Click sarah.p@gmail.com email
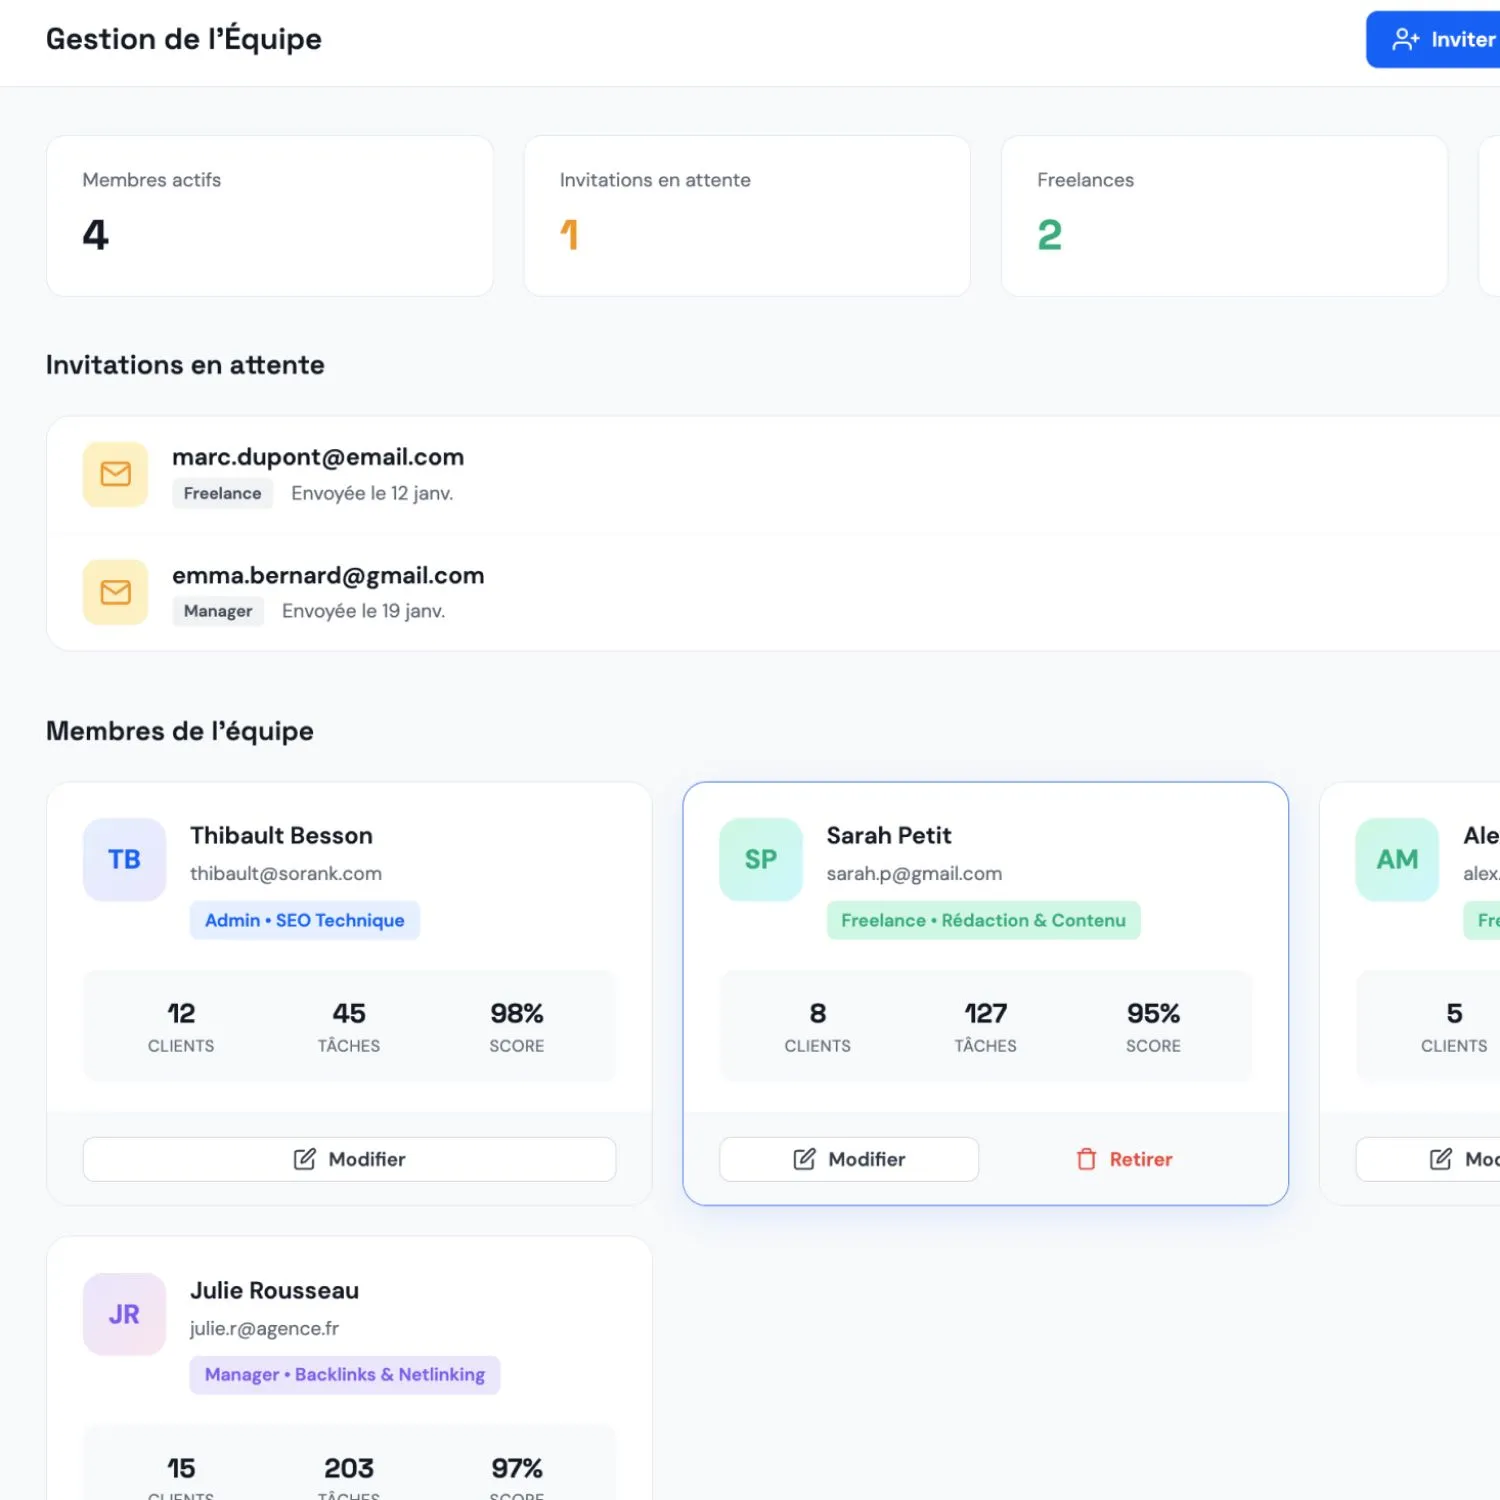Viewport: 1500px width, 1500px height. point(914,873)
